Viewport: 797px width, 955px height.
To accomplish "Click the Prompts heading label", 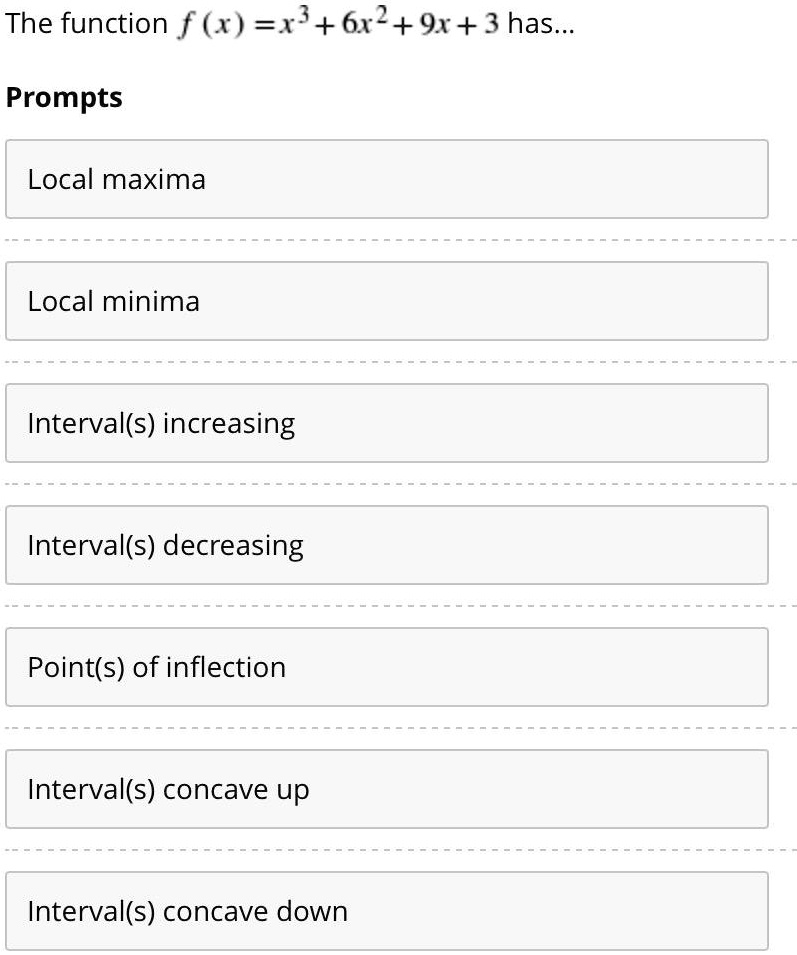I will [x=63, y=97].
